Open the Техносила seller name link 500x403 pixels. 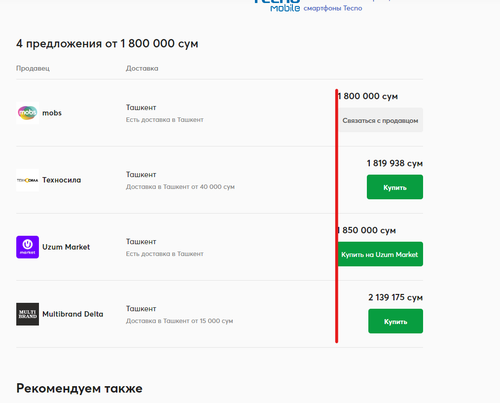62,180
